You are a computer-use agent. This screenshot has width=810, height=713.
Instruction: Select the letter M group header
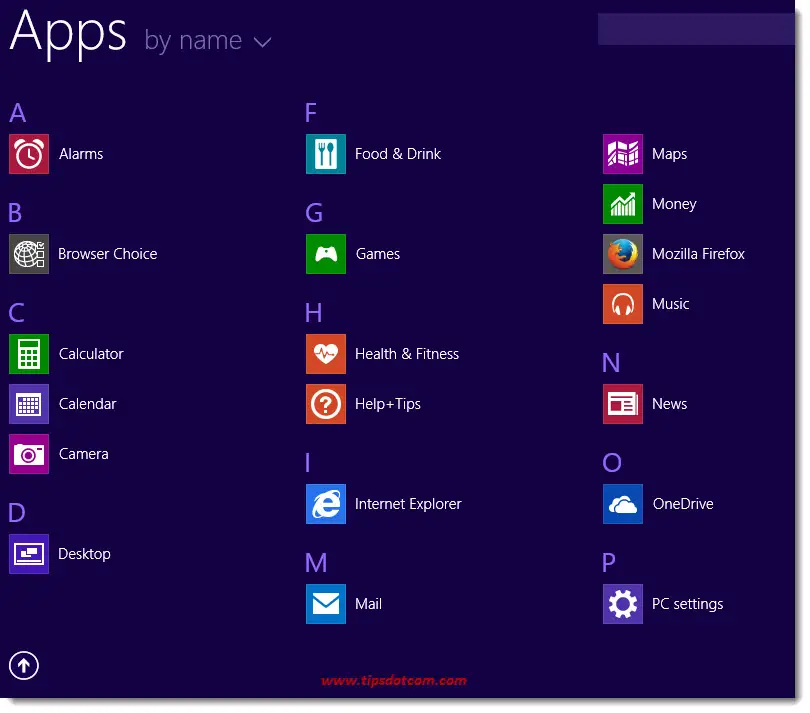tap(316, 563)
